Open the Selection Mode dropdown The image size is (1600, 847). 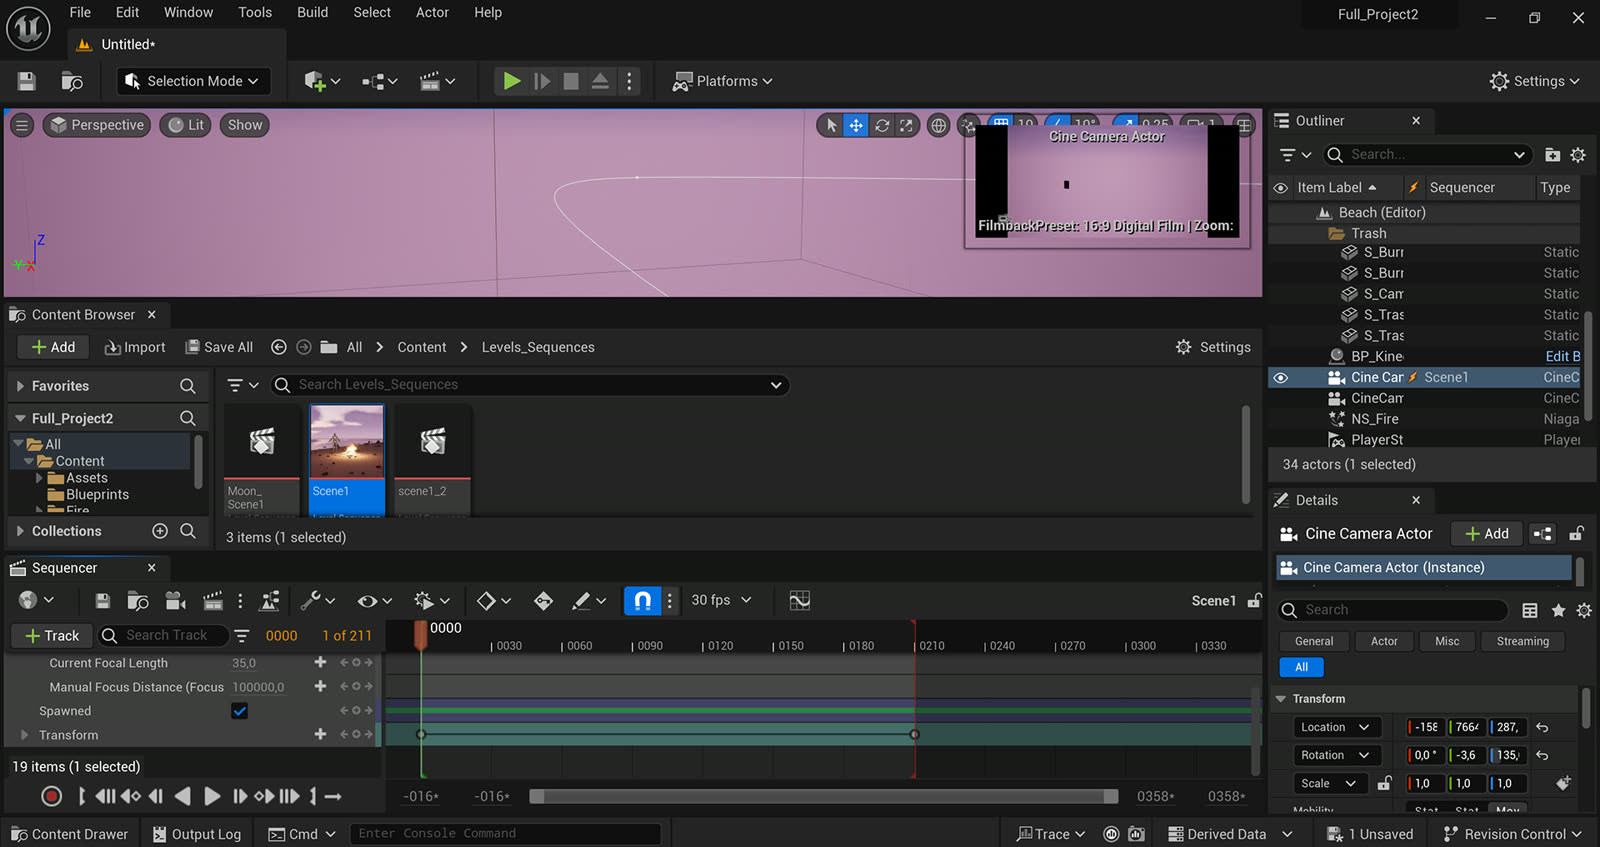(x=194, y=81)
